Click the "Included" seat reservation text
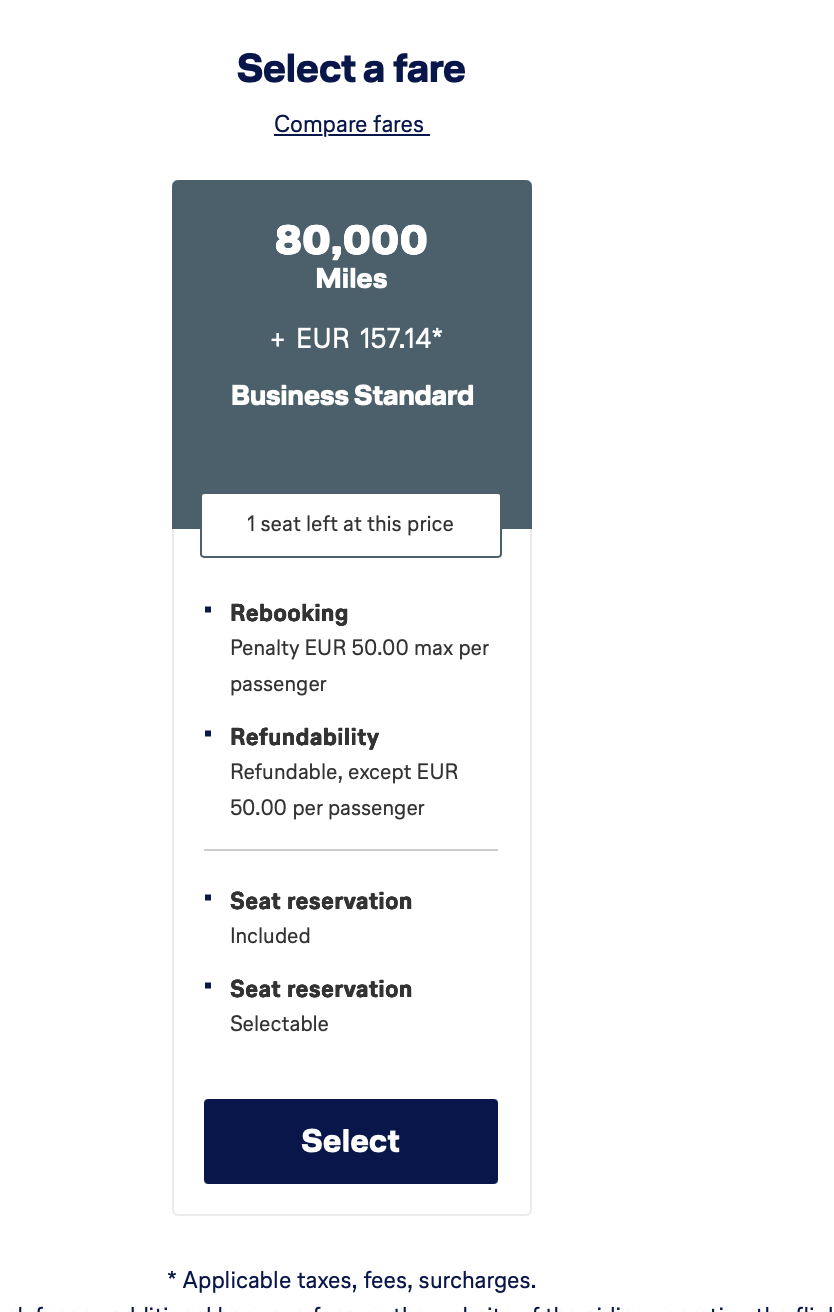Image resolution: width=834 pixels, height=1312 pixels. point(270,936)
